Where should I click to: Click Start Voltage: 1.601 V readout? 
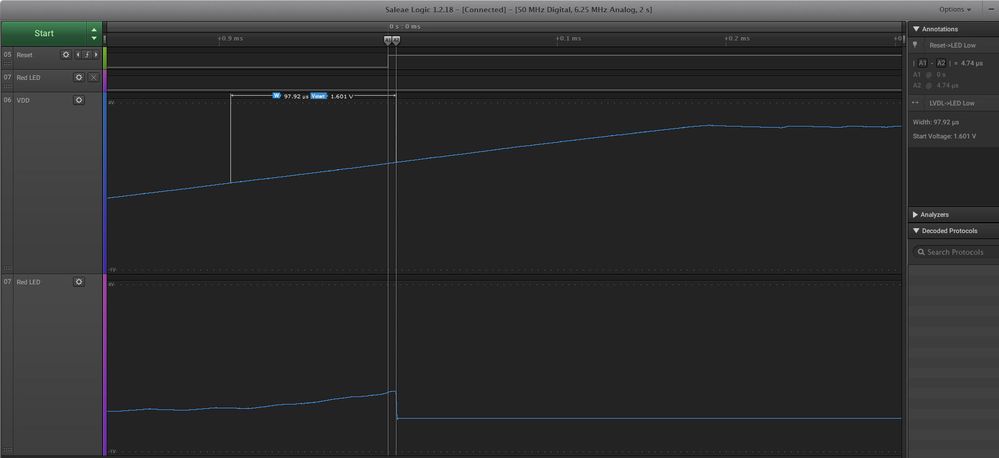(944, 136)
